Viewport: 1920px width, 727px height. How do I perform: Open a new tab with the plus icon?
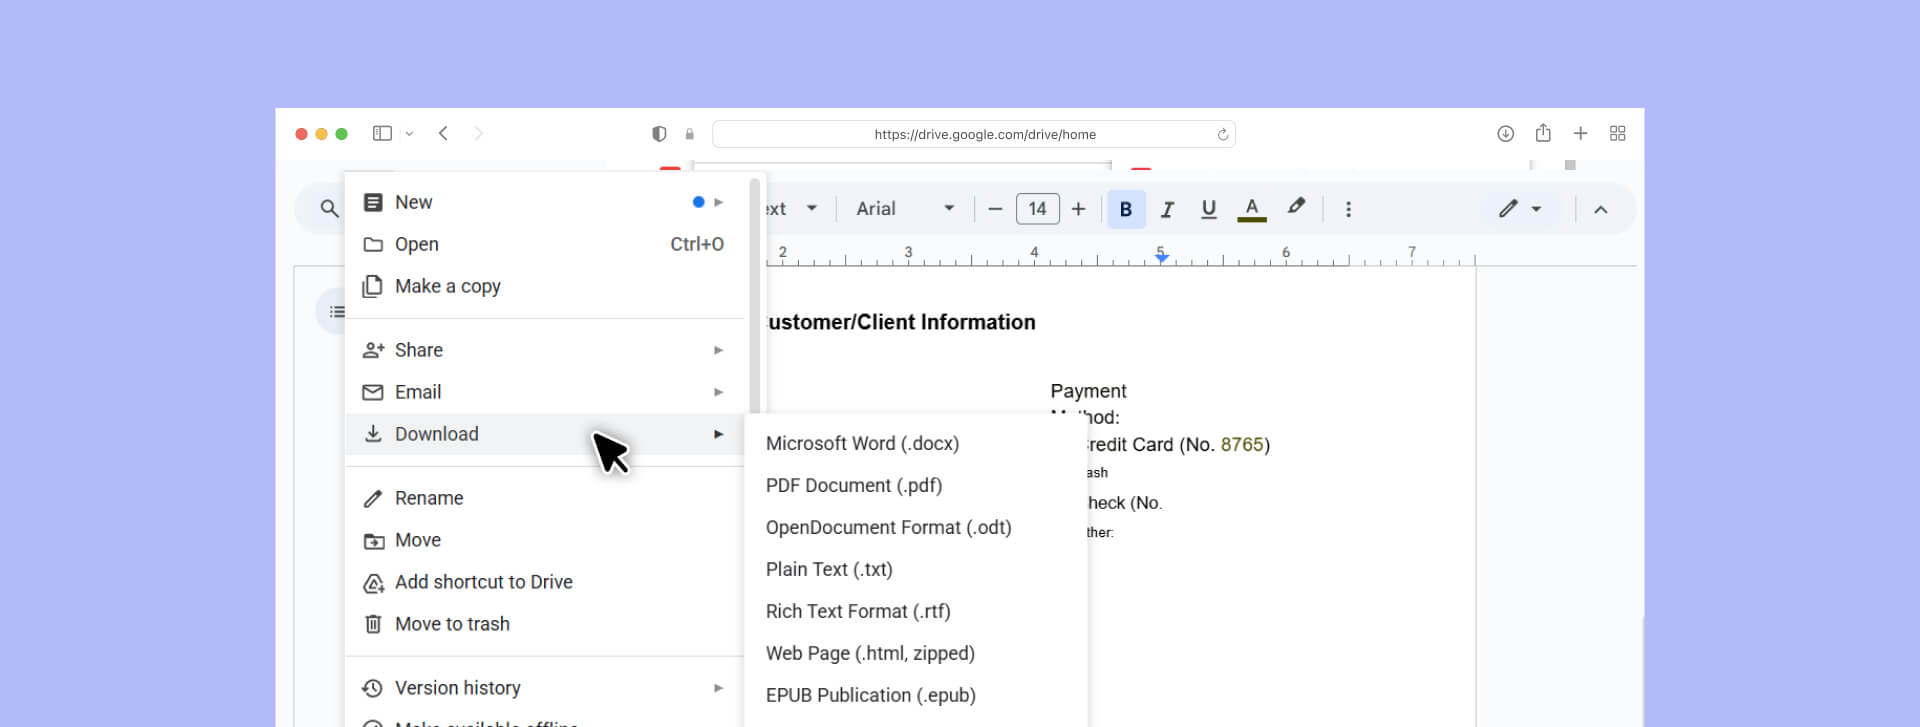coord(1580,133)
